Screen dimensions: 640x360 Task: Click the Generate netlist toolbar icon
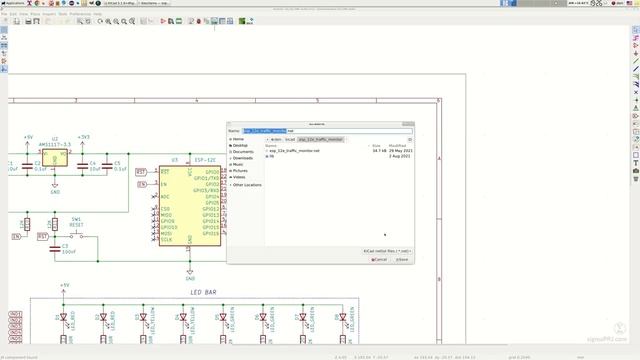[x=214, y=21]
